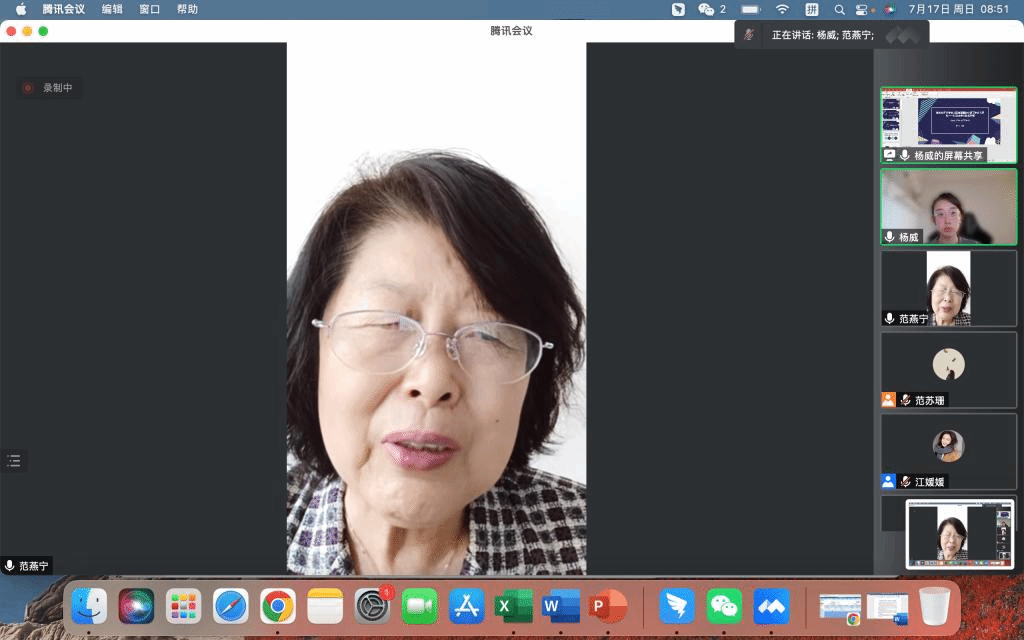This screenshot has height=640, width=1024.
Task: Select 范苏珊's participant tile
Action: pos(948,370)
